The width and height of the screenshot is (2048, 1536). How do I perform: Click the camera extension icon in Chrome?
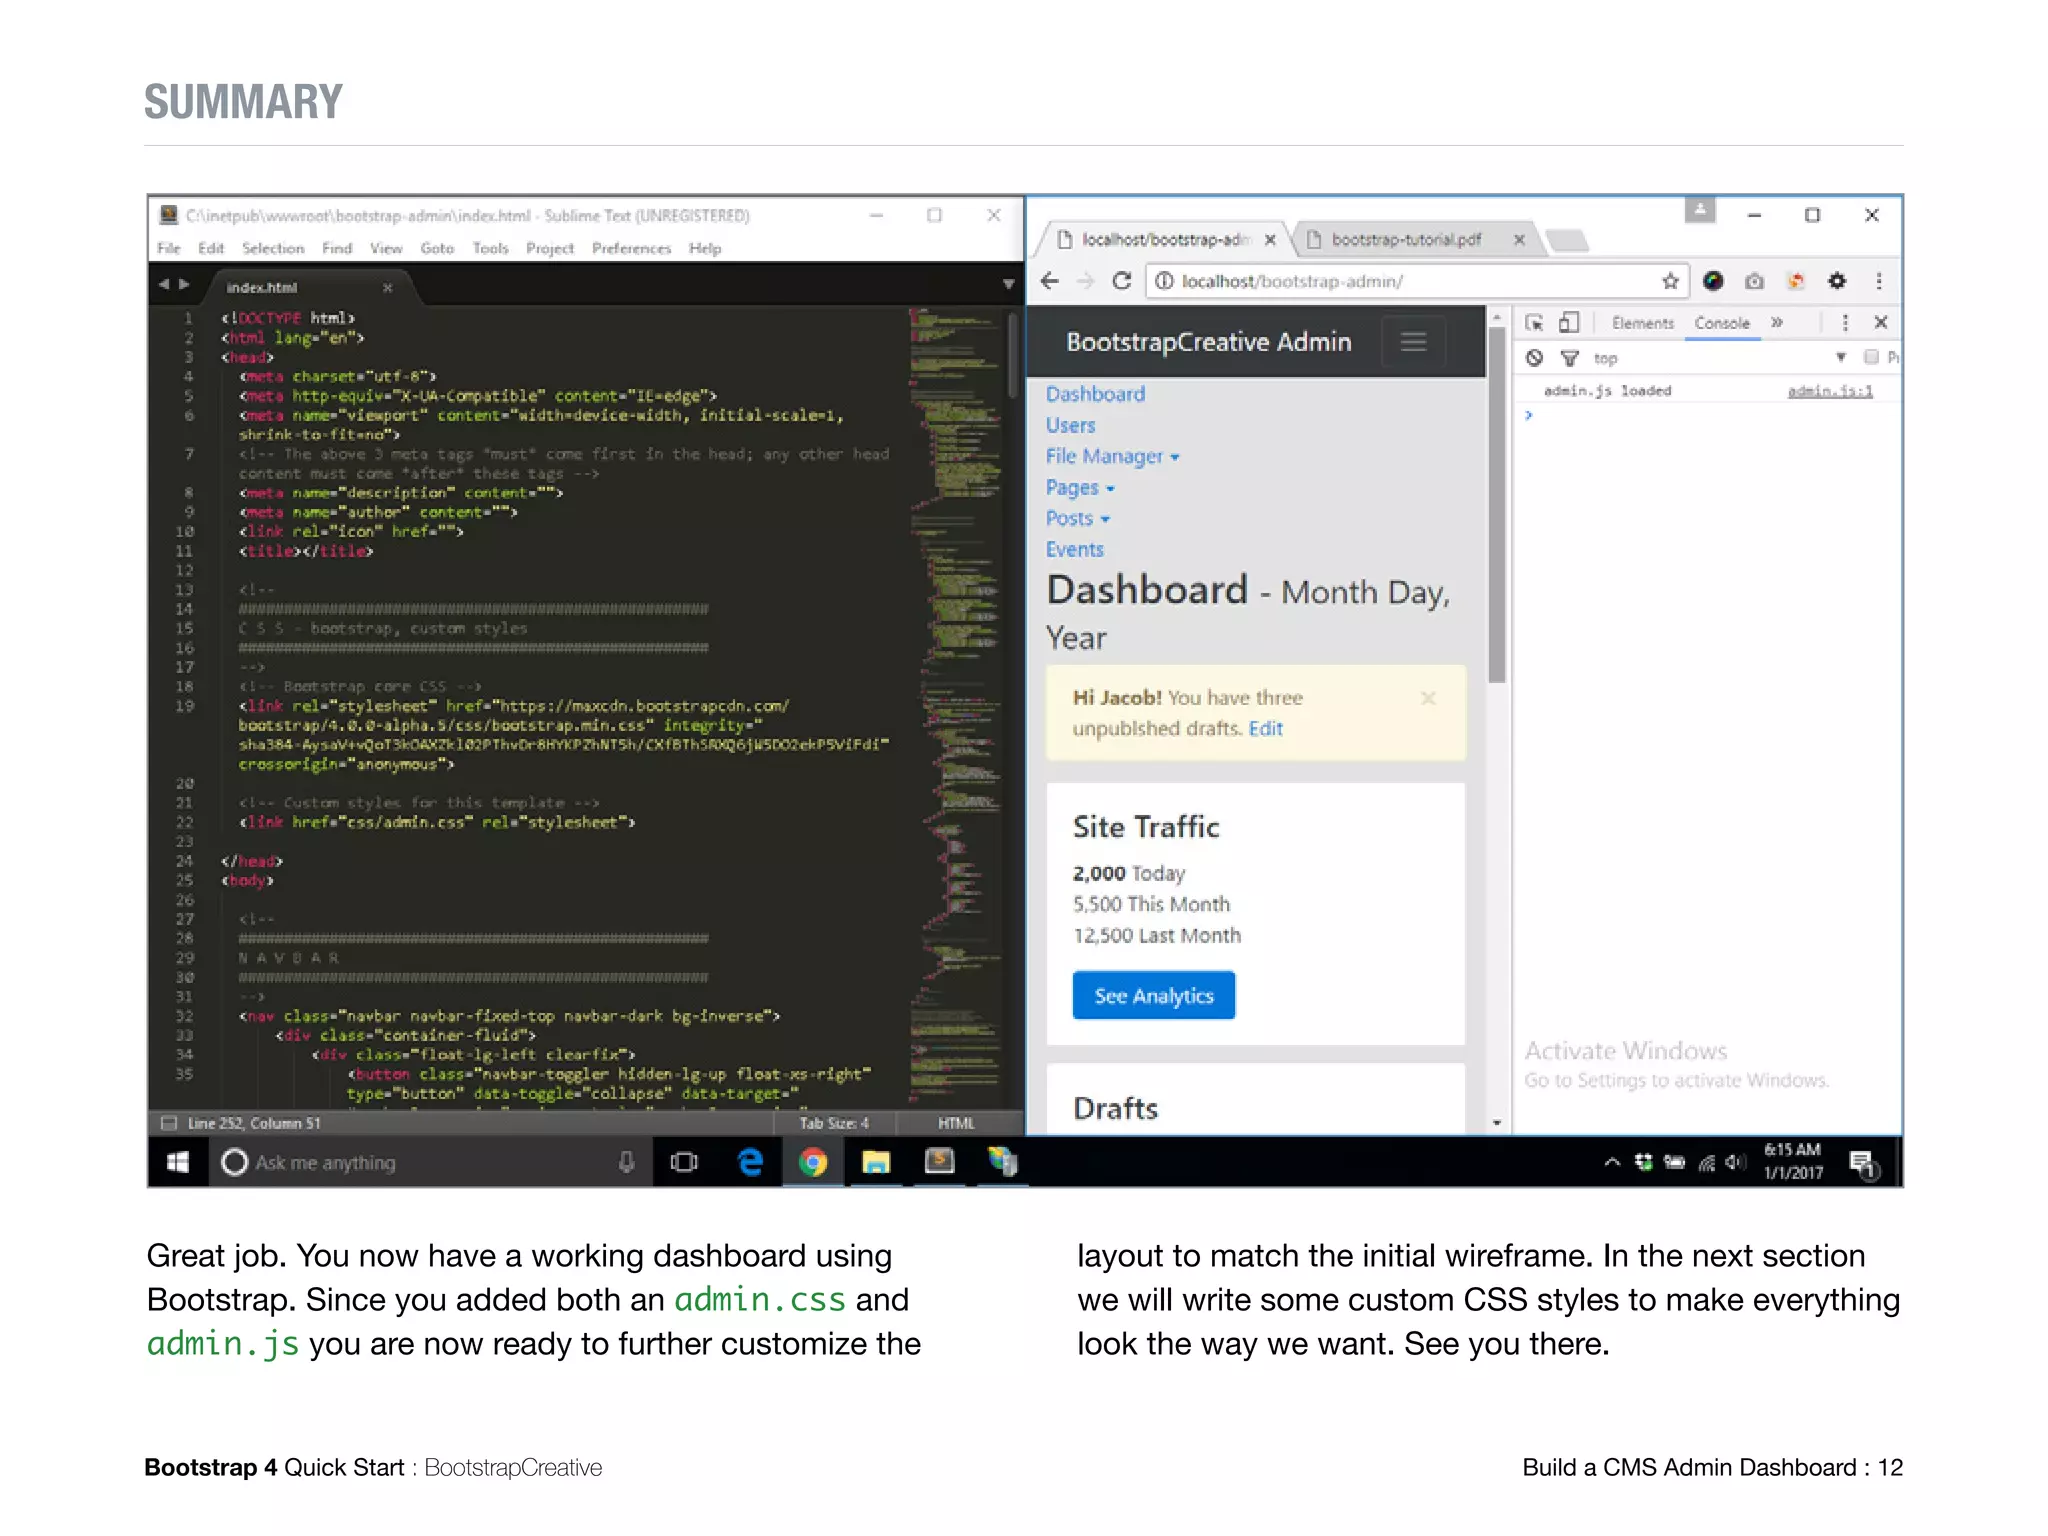point(1754,281)
